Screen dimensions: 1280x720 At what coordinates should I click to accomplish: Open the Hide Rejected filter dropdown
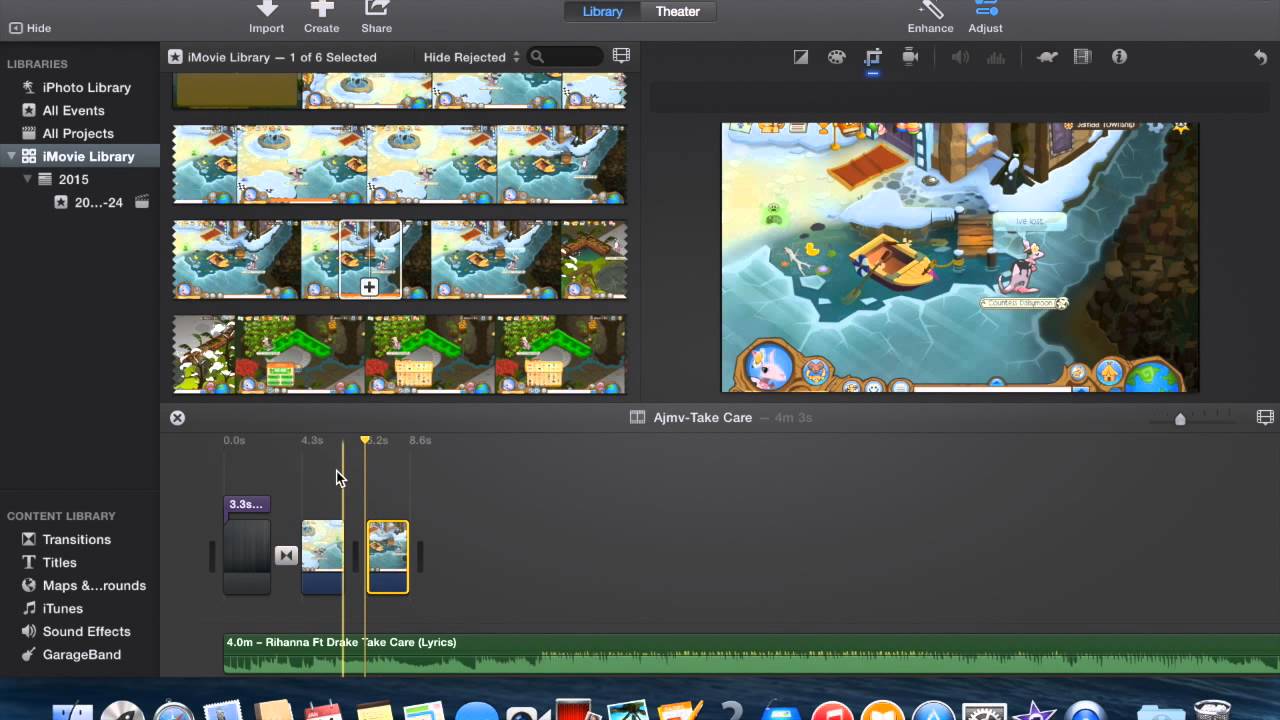click(469, 57)
